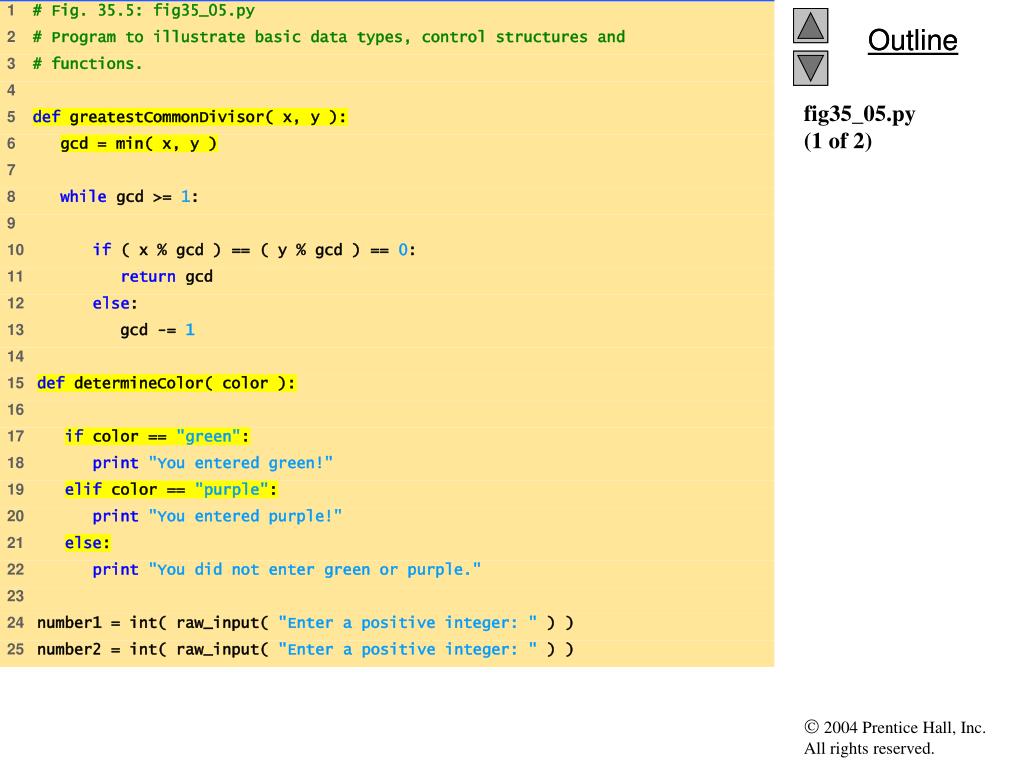Click the elif color == "purple" line
The image size is (1024, 768).
point(171,490)
